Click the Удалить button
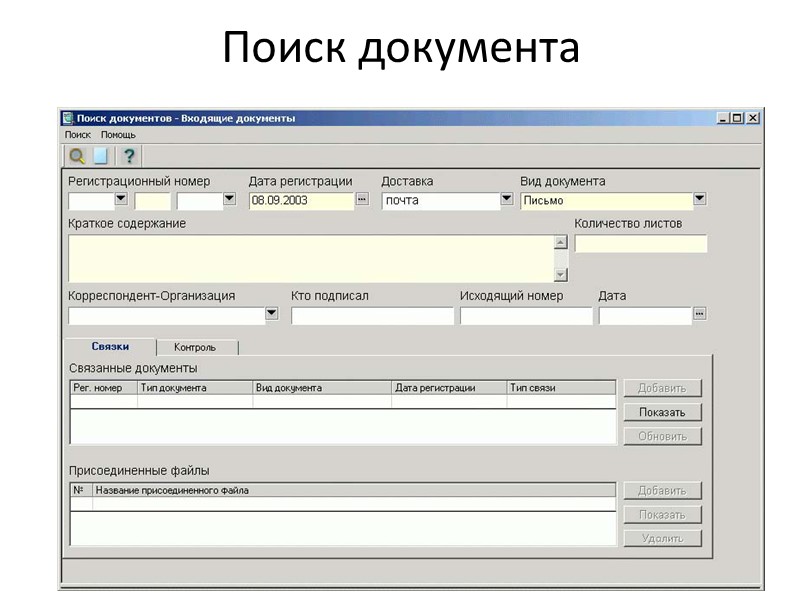 coord(662,538)
